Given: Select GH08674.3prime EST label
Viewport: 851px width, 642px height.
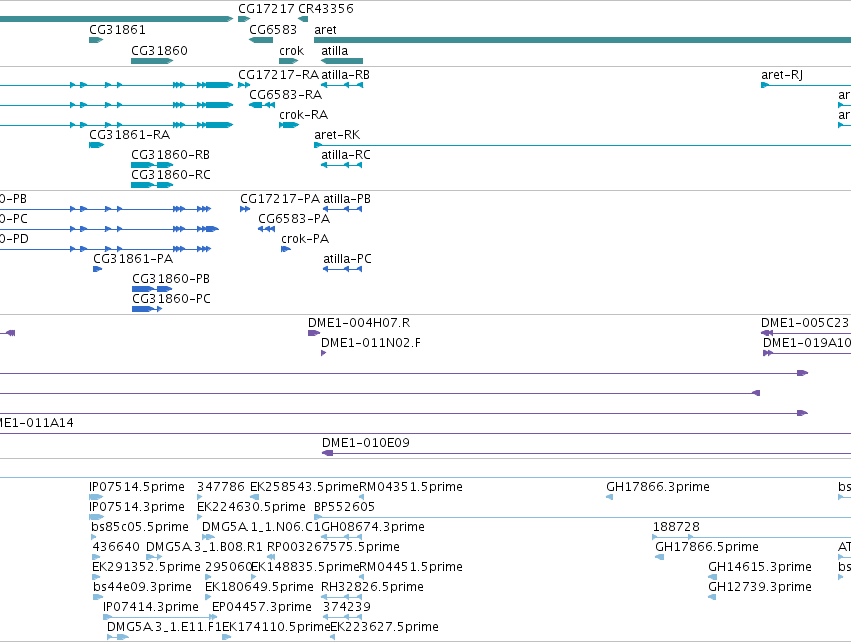Looking at the screenshot, I should point(373,527).
